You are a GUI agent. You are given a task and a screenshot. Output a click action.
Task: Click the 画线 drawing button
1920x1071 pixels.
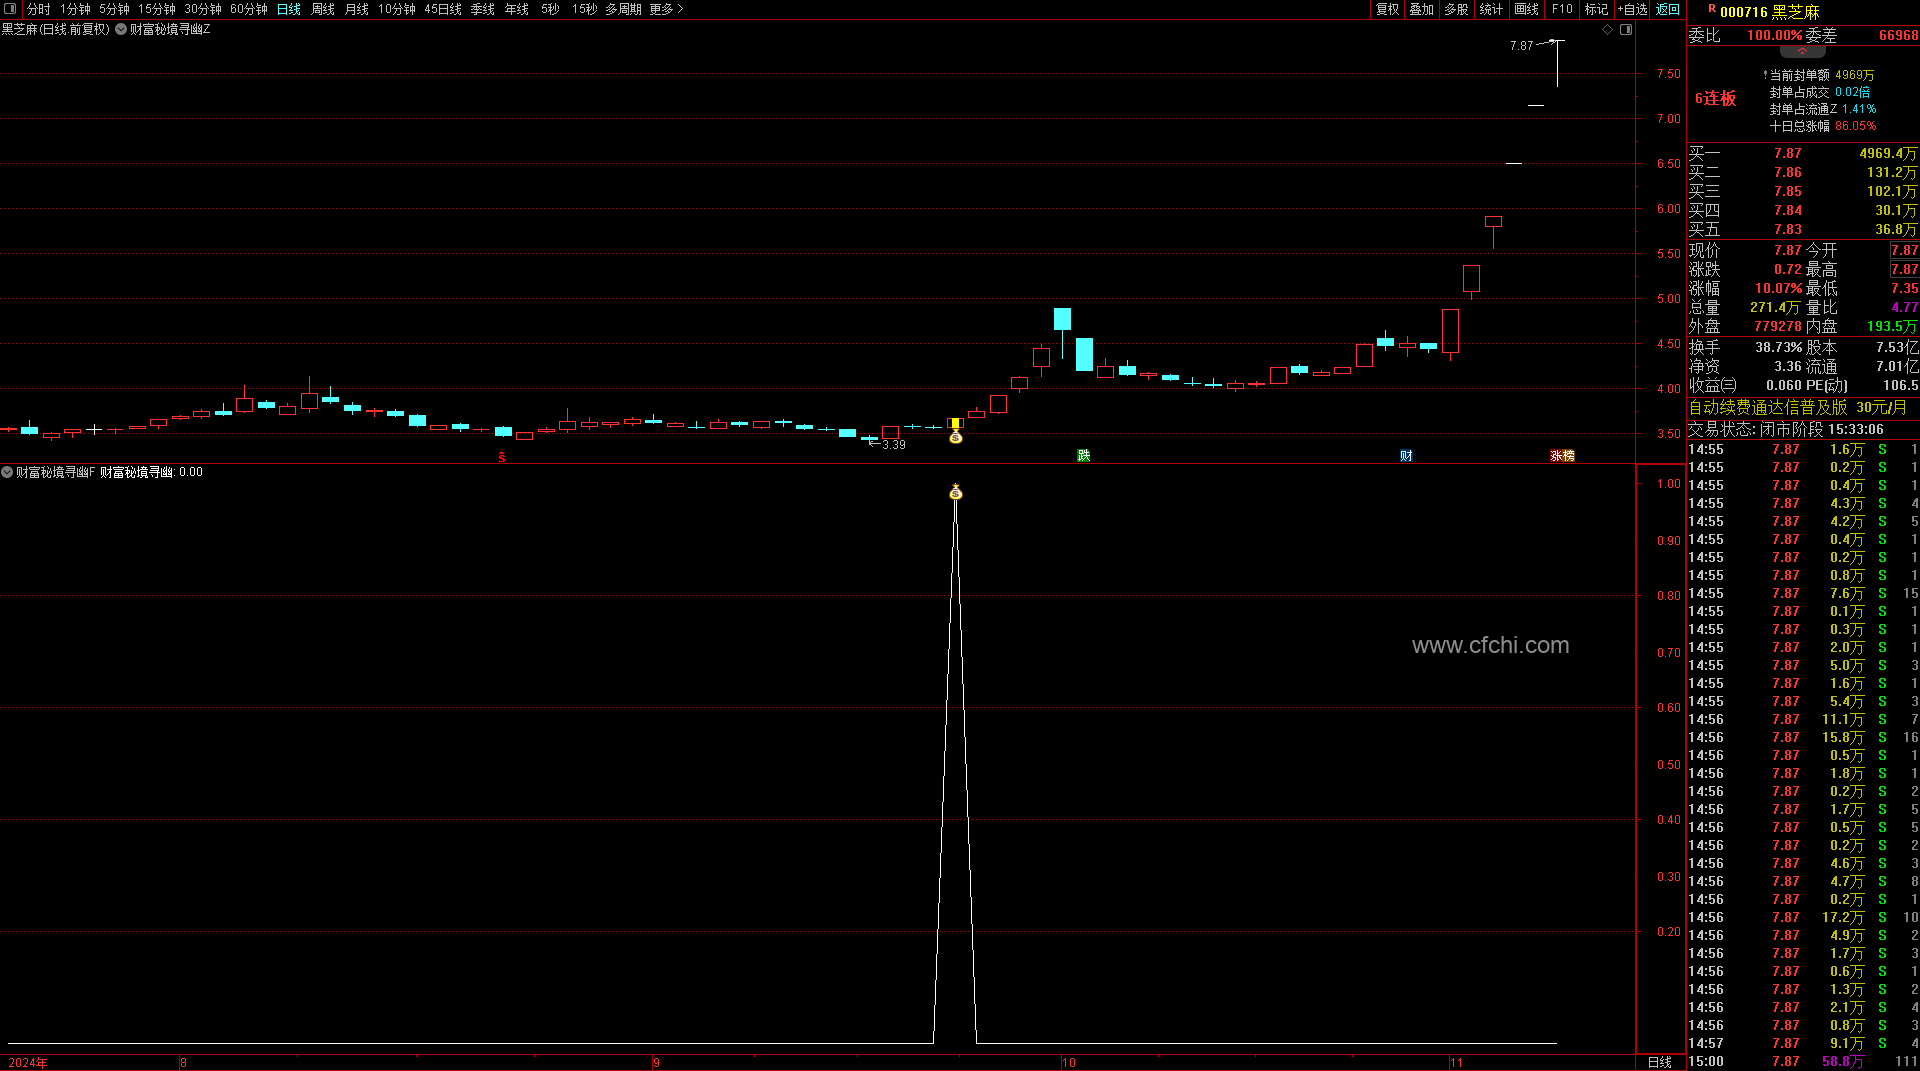(1526, 9)
